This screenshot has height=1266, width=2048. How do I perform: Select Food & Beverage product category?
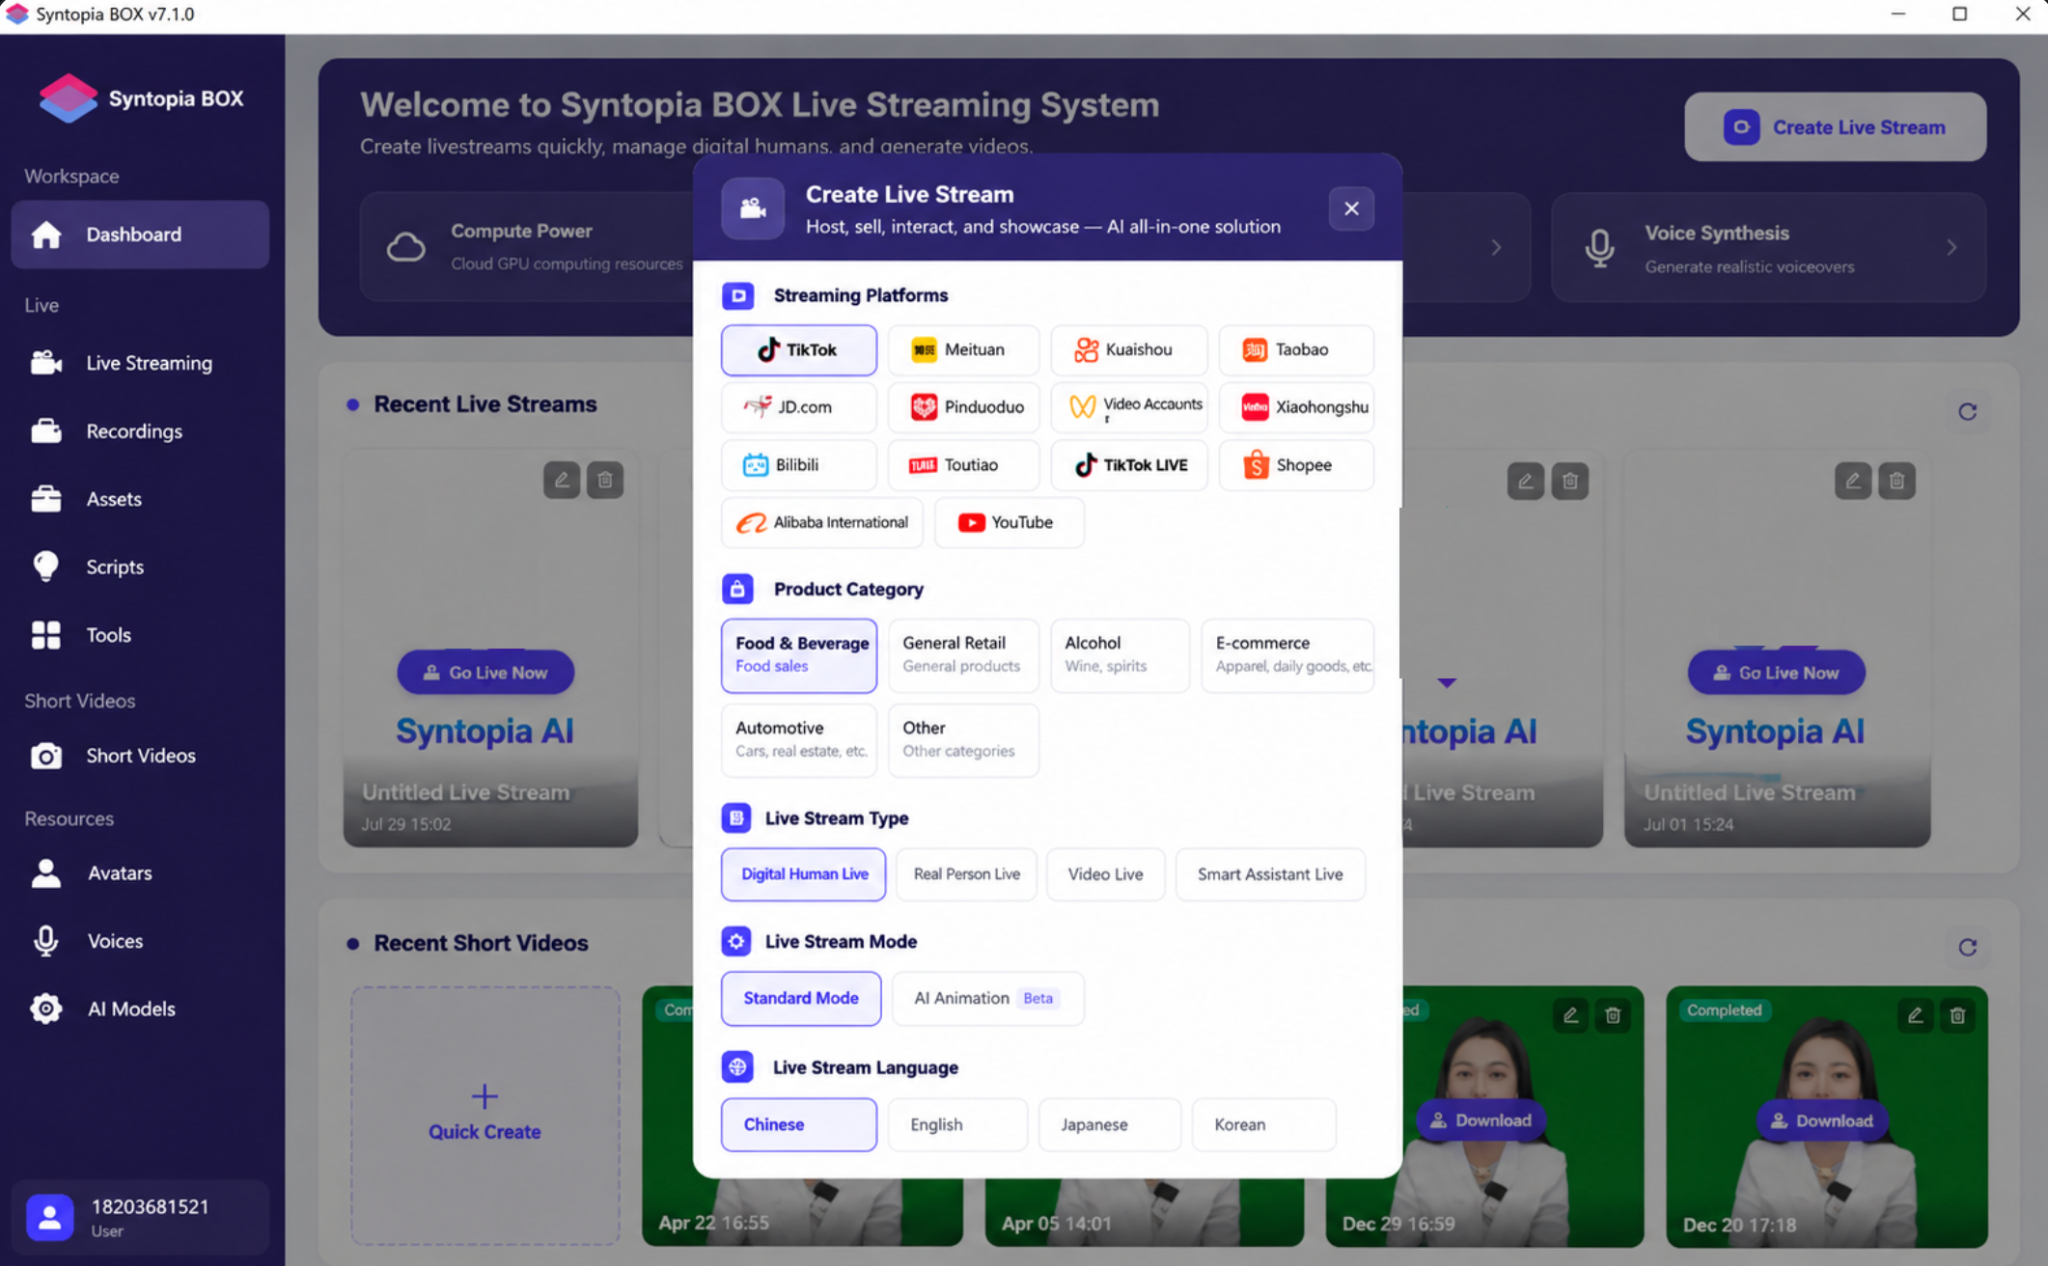(x=798, y=655)
